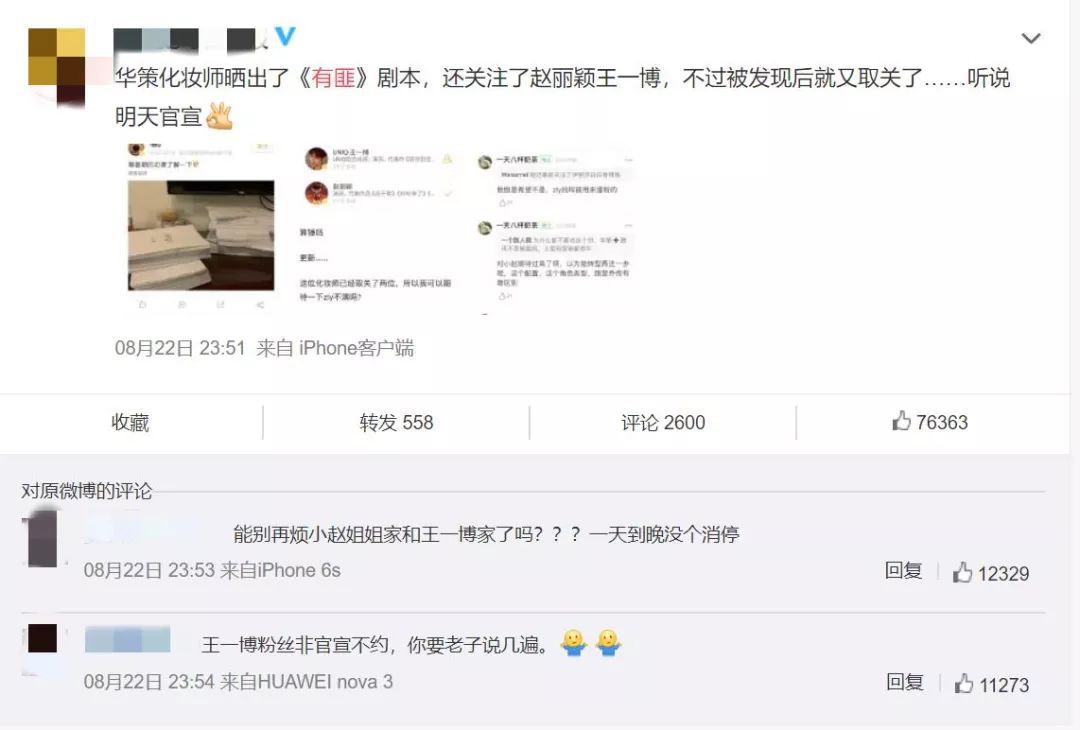This screenshot has height=730, width=1080.
Task: Reply to the 王一博粉丝 comment
Action: (904, 682)
